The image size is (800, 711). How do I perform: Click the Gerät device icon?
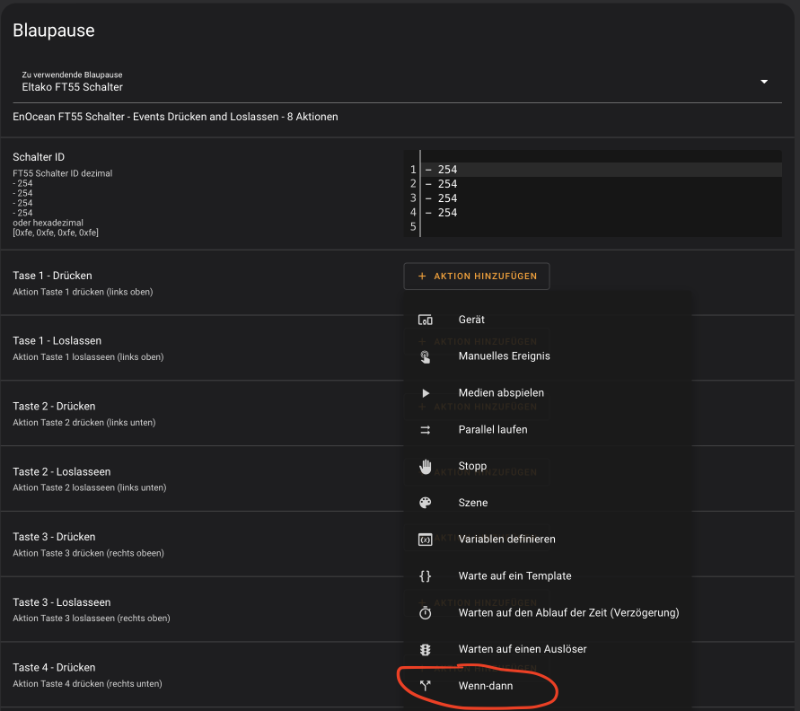tap(425, 320)
